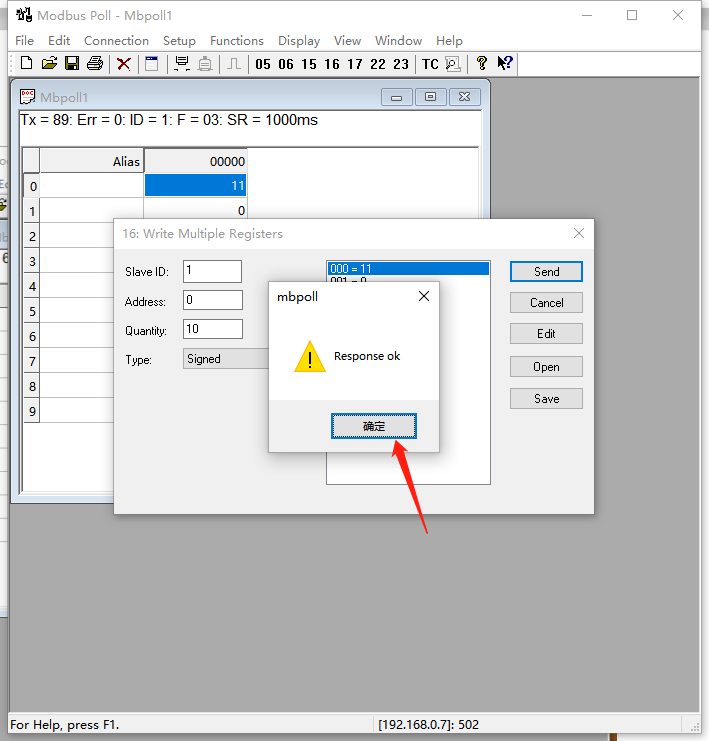This screenshot has width=709, height=741.
Task: Click the function 16 toolbar button
Action: [x=332, y=64]
